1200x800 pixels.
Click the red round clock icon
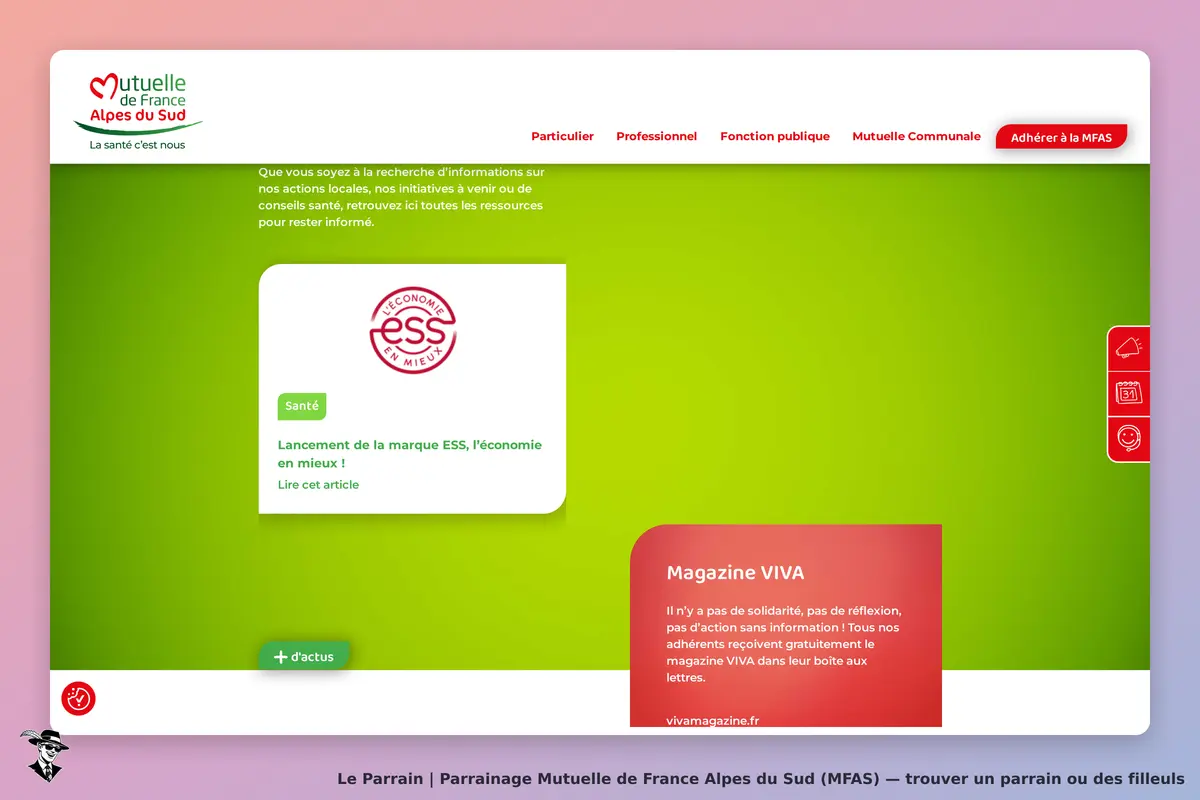click(x=78, y=698)
